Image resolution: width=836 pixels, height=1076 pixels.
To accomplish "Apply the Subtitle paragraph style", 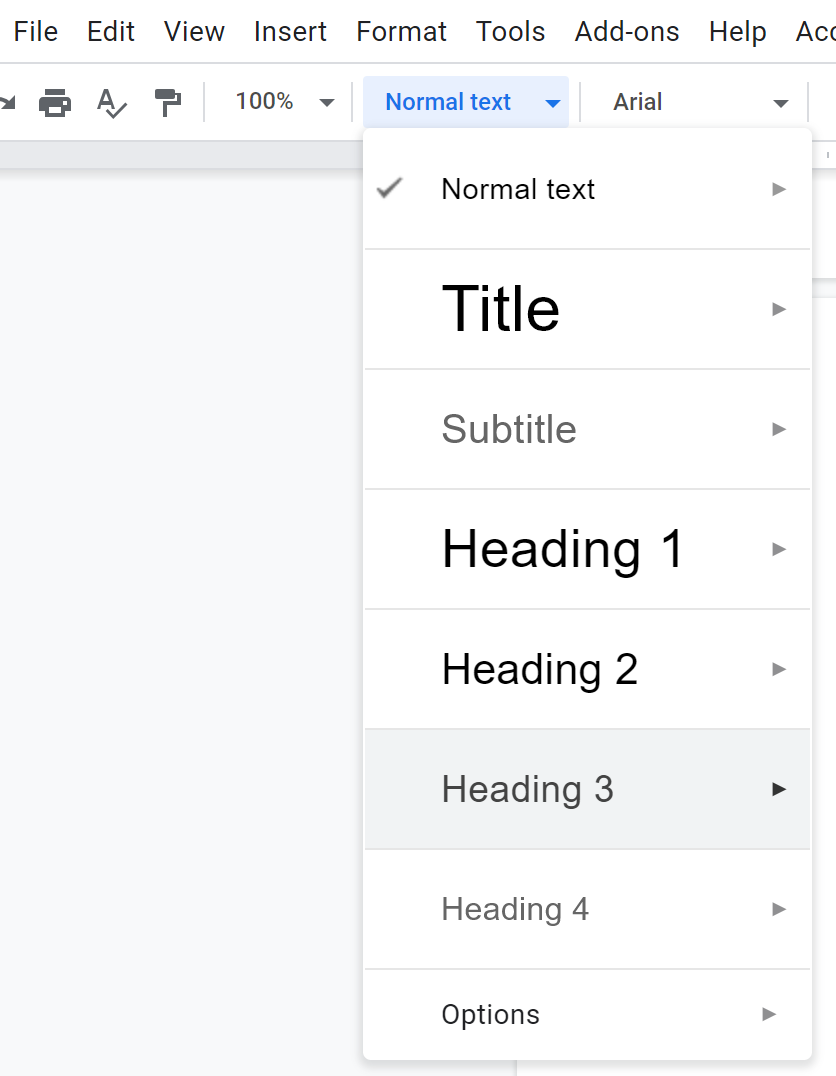I will pyautogui.click(x=587, y=430).
